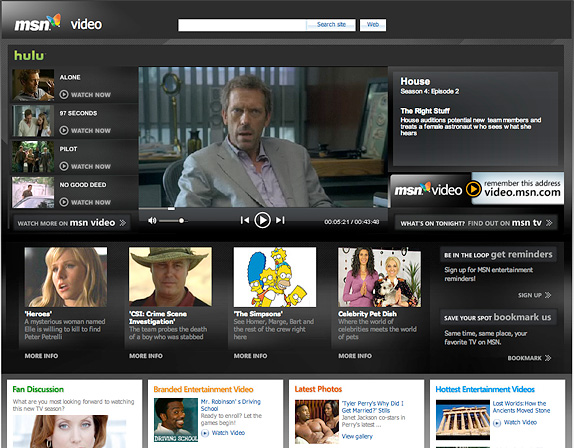The image size is (574, 448).
Task: Focus the site search text field
Action: (242, 25)
